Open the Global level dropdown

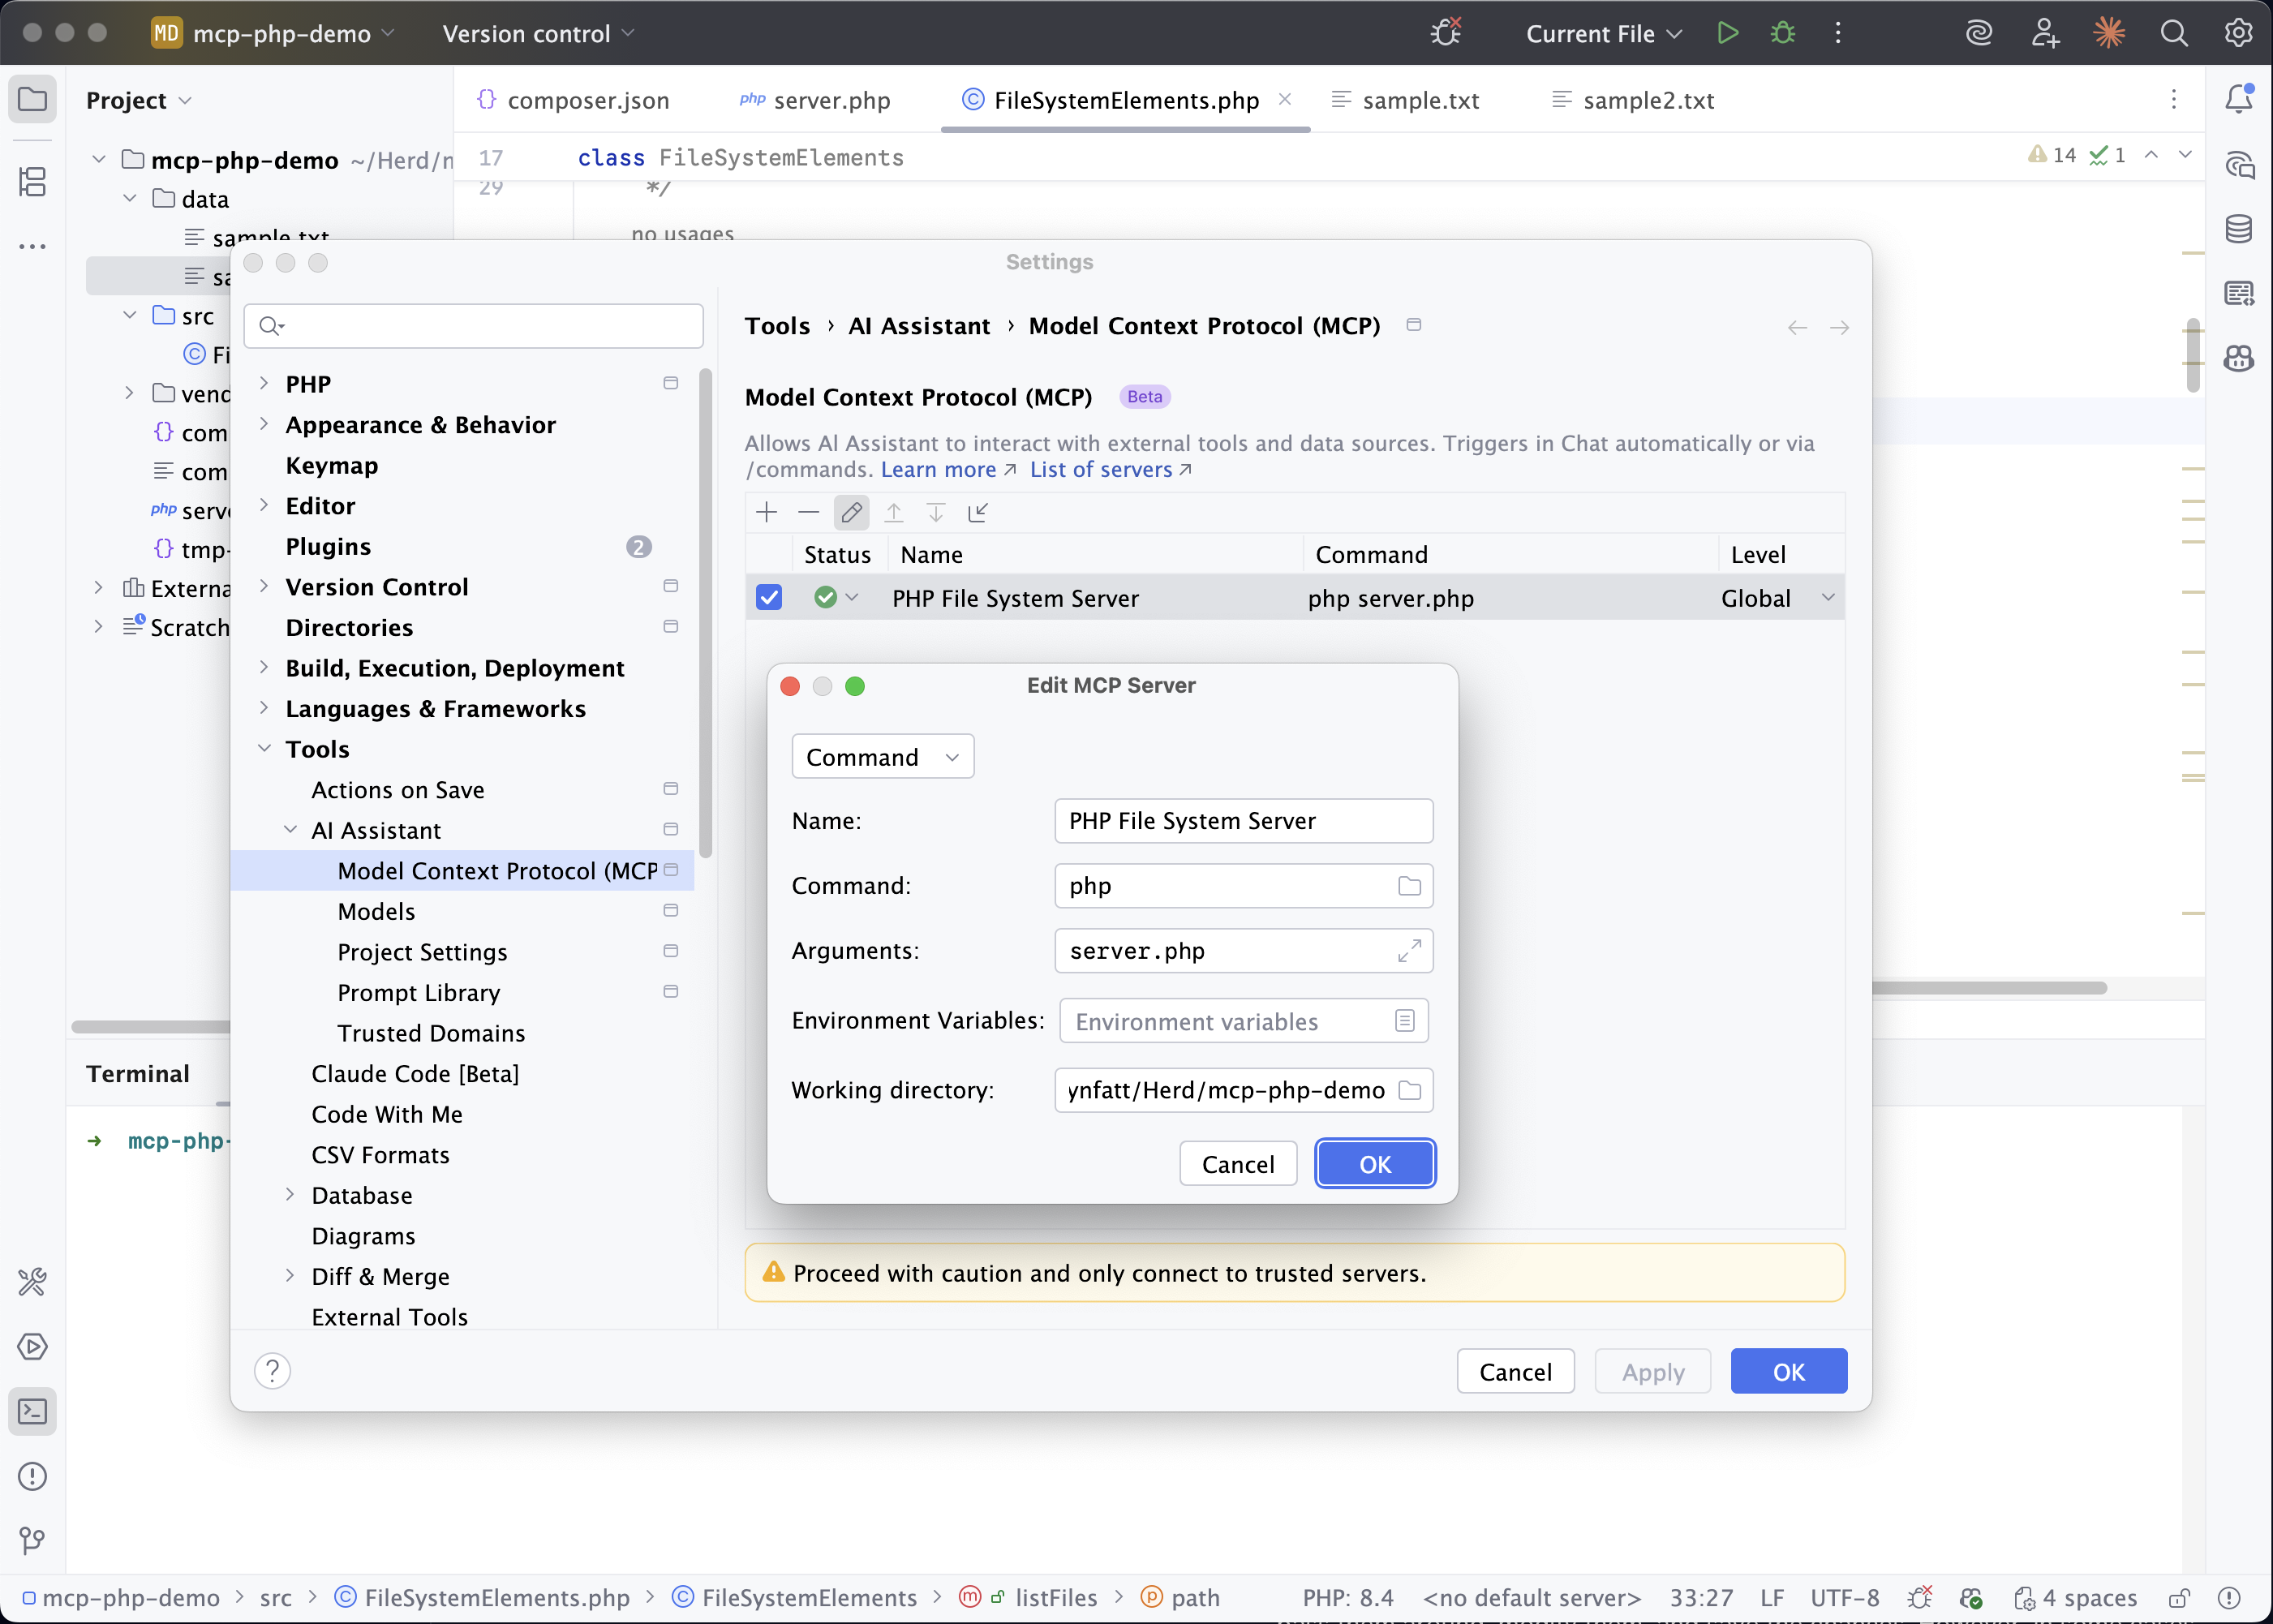click(x=1828, y=597)
